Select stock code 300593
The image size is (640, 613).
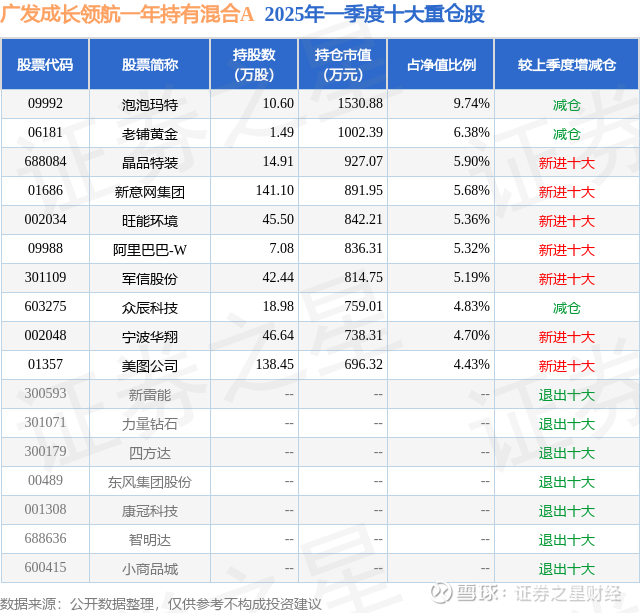point(45,393)
